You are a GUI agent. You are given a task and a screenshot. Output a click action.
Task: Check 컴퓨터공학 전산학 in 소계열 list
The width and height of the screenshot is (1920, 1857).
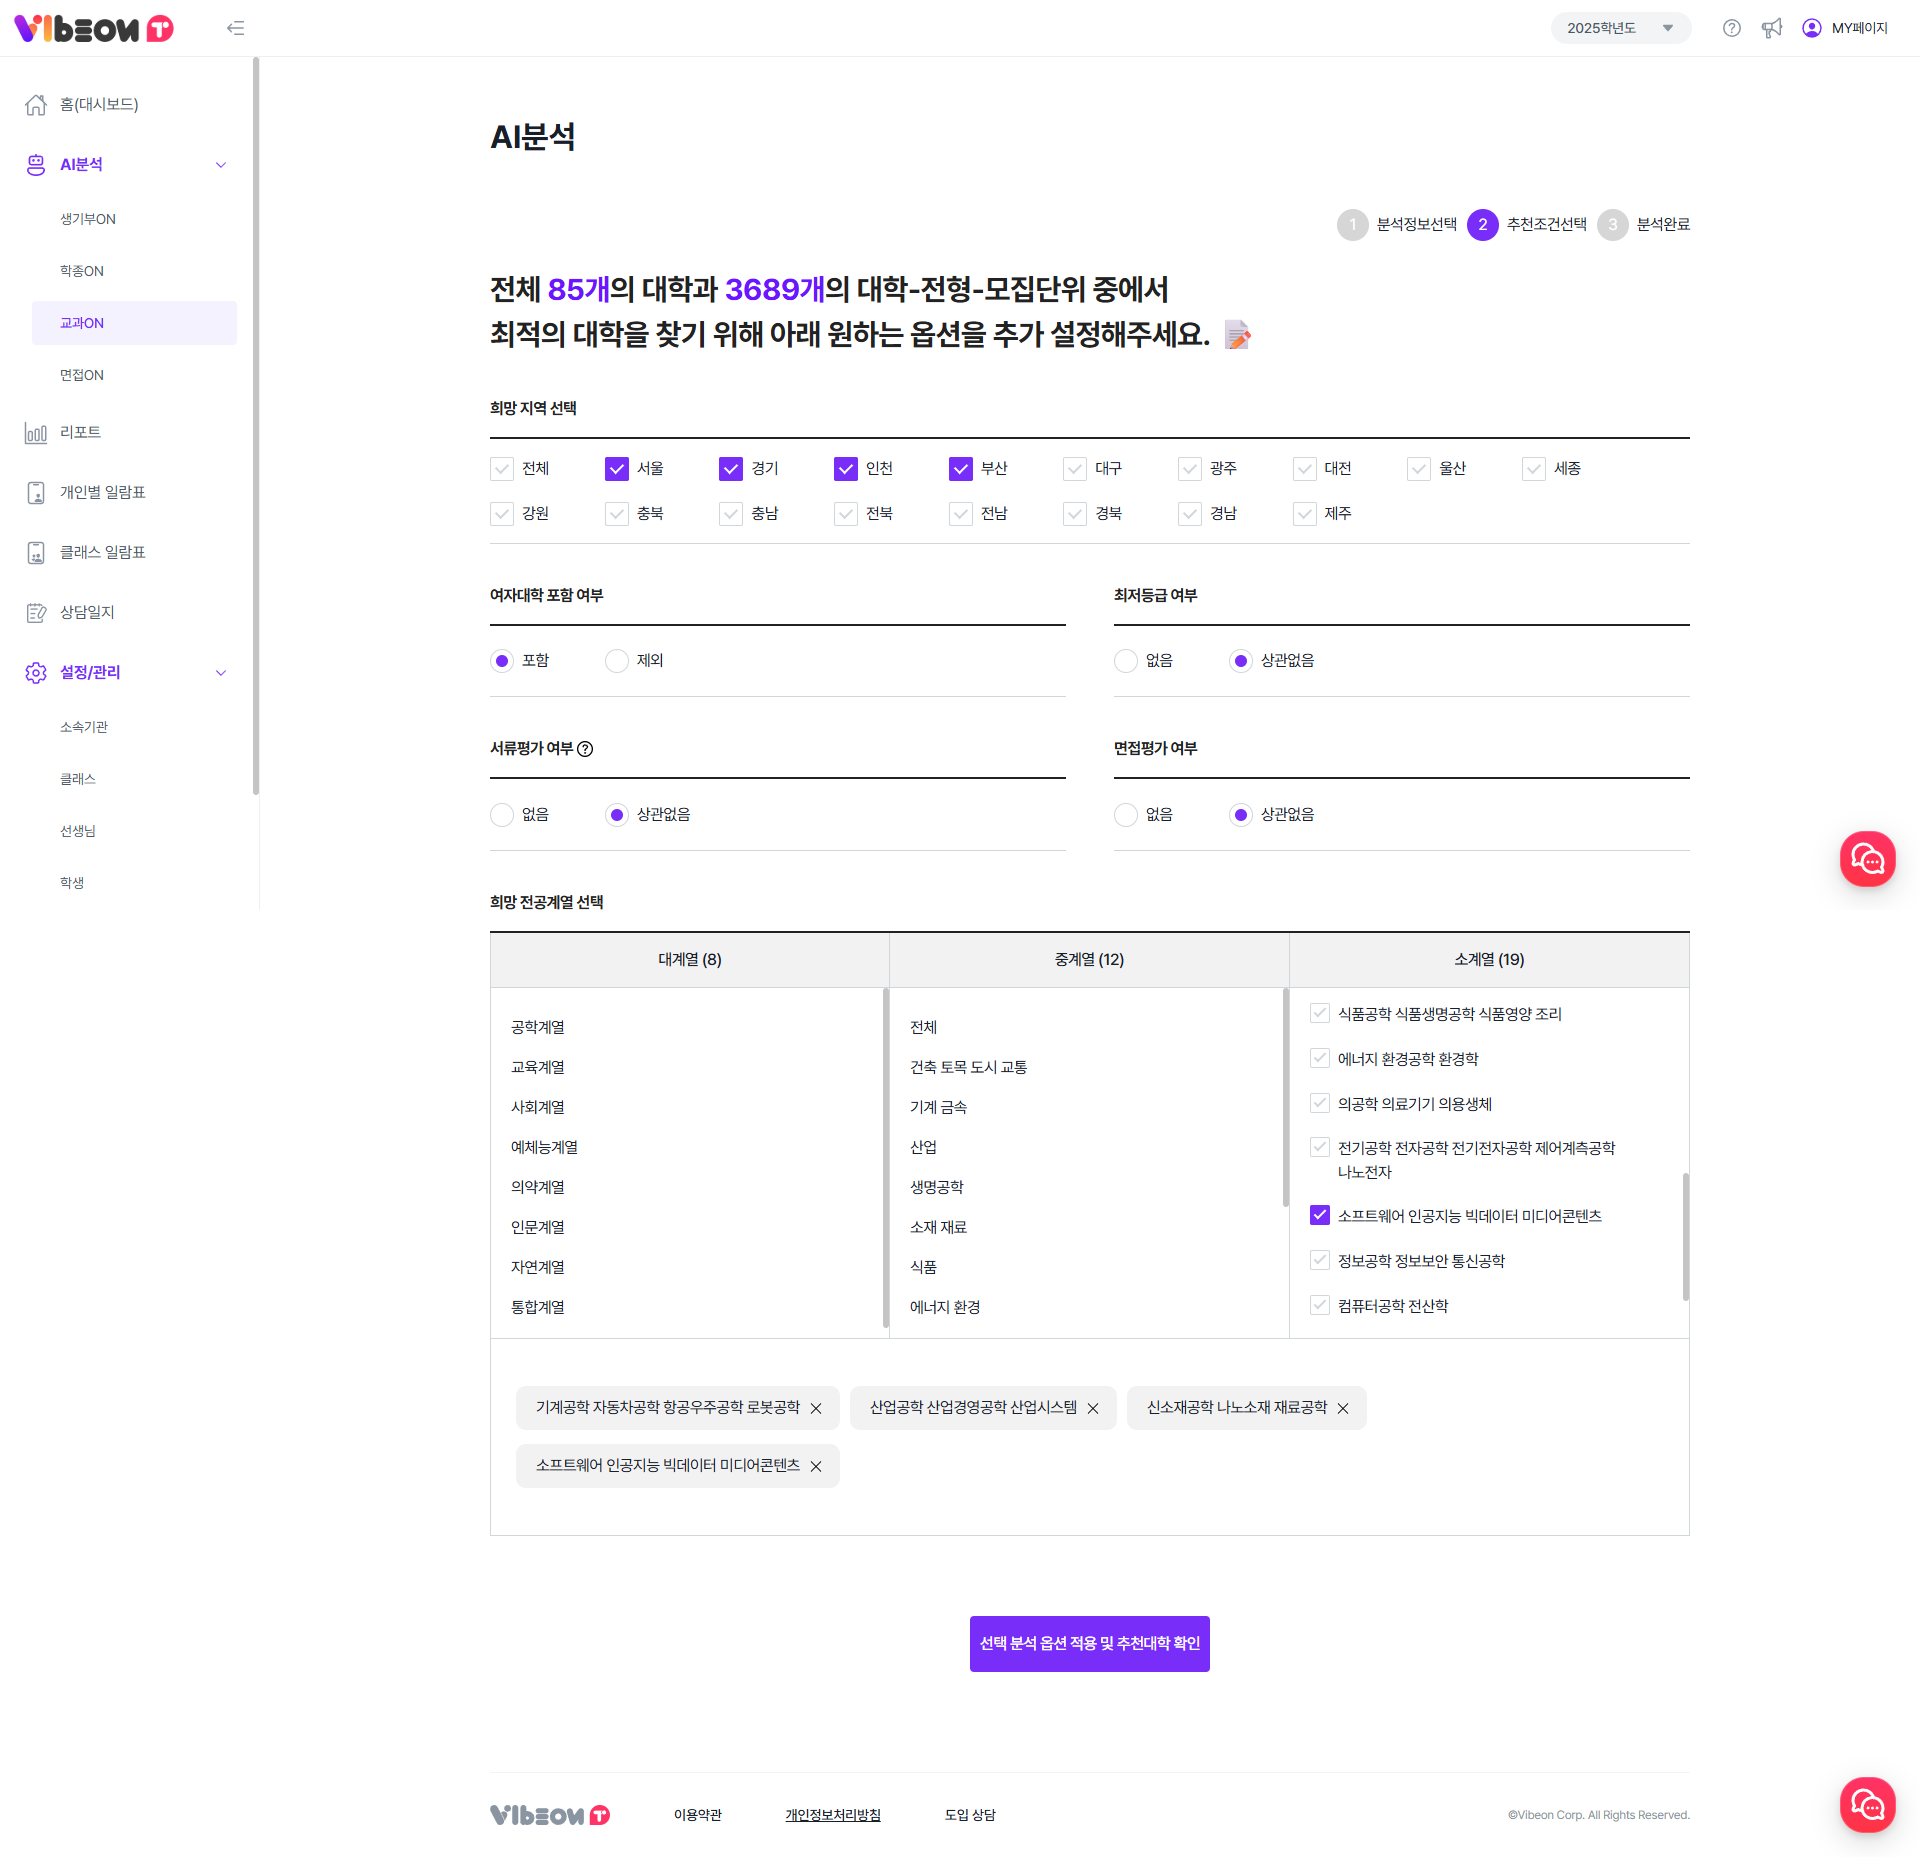tap(1320, 1306)
